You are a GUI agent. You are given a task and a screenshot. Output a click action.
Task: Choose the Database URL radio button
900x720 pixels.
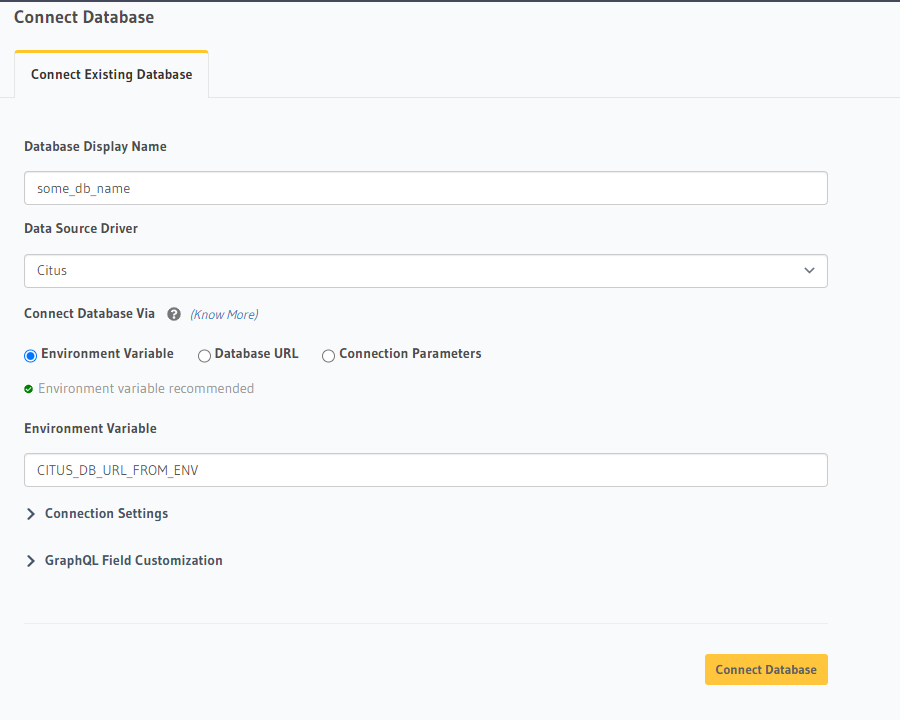(204, 355)
